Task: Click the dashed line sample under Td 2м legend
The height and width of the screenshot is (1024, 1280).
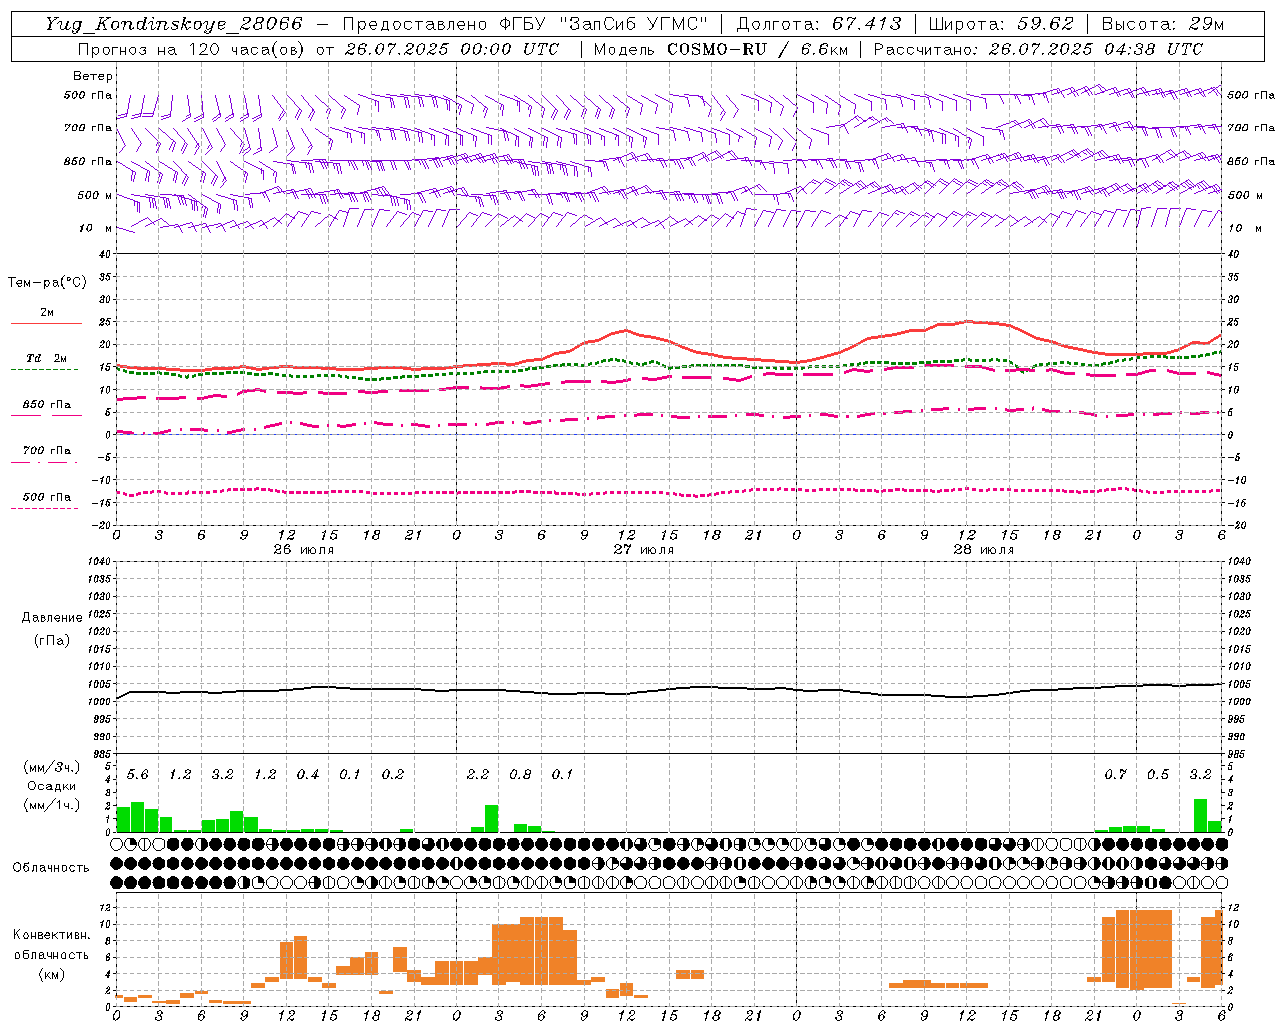Action: point(44,370)
